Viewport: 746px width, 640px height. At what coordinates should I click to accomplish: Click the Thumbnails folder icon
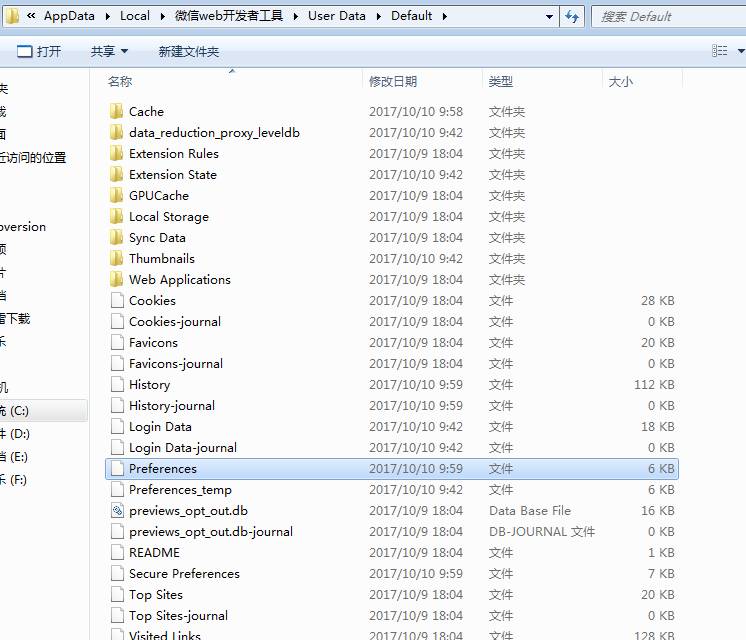click(116, 258)
